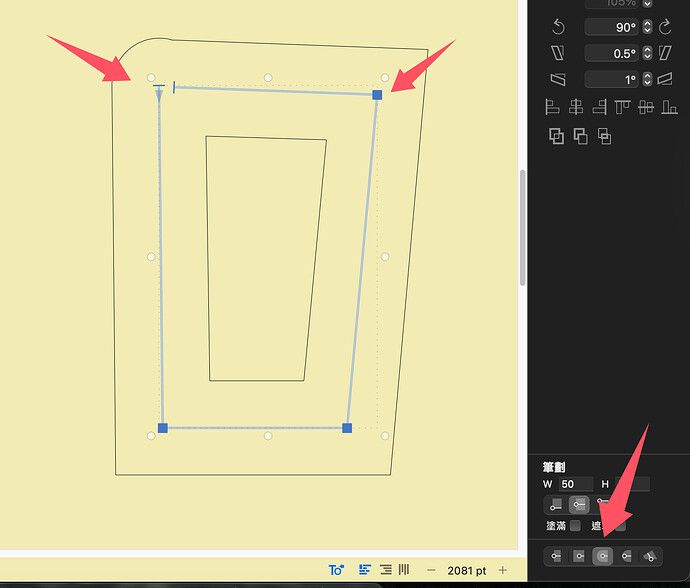Apply intersect boolean operation

pos(604,136)
